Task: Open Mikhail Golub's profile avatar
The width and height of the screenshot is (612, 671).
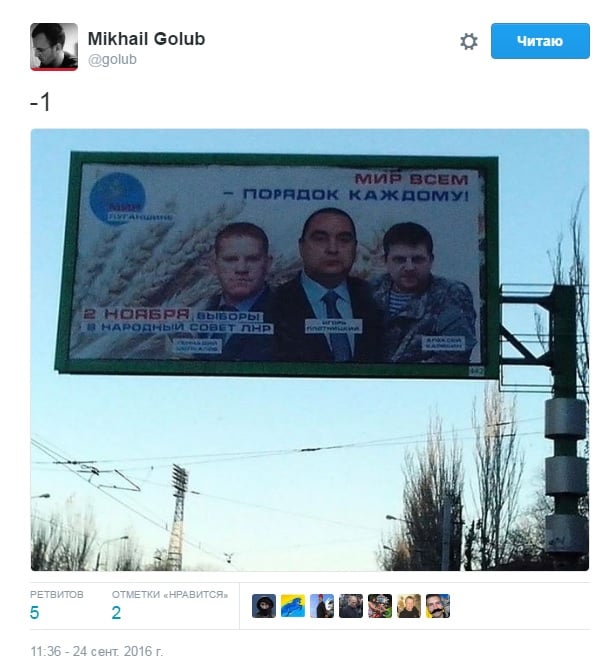Action: (54, 47)
